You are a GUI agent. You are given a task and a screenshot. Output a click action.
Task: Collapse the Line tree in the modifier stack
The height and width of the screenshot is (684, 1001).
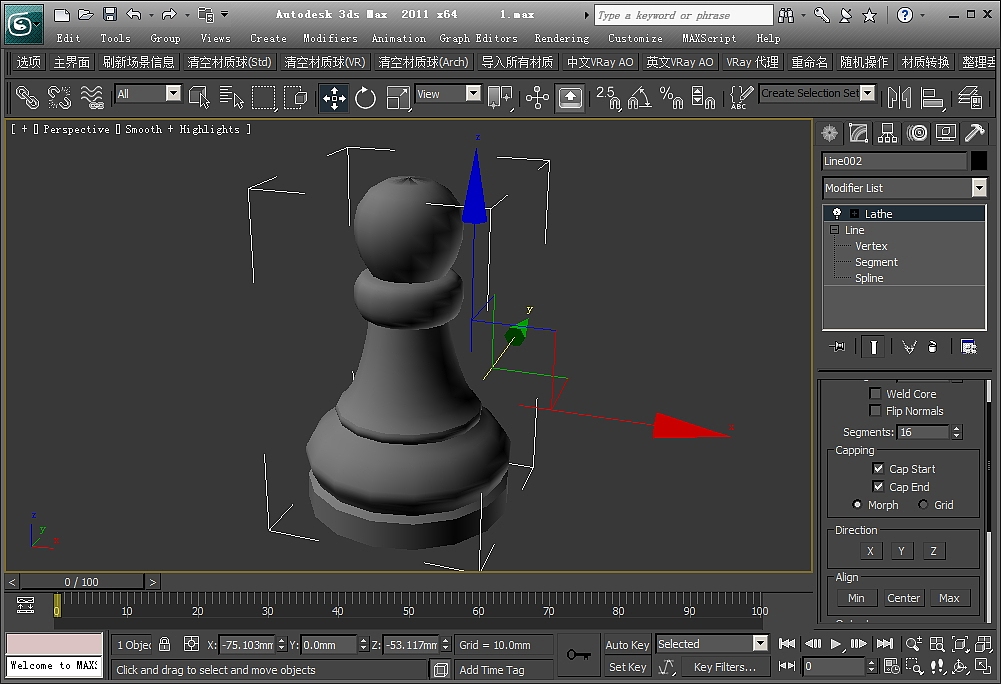click(x=834, y=229)
